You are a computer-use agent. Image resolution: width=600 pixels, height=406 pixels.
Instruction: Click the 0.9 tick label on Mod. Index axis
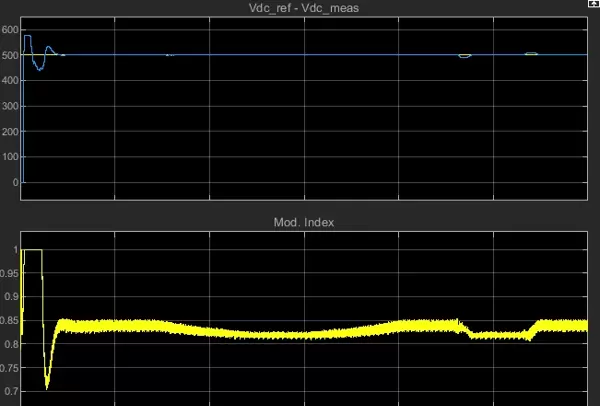click(11, 296)
